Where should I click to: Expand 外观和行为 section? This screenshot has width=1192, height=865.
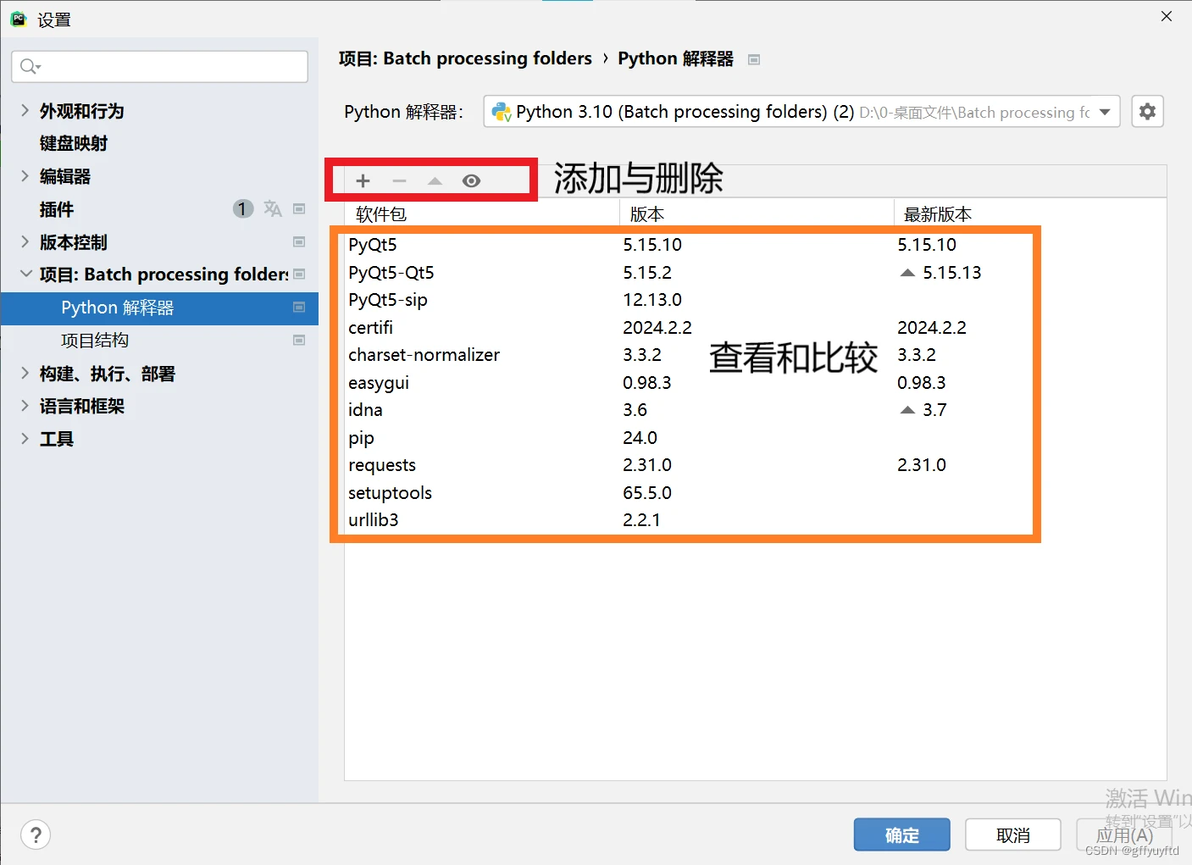tap(25, 111)
